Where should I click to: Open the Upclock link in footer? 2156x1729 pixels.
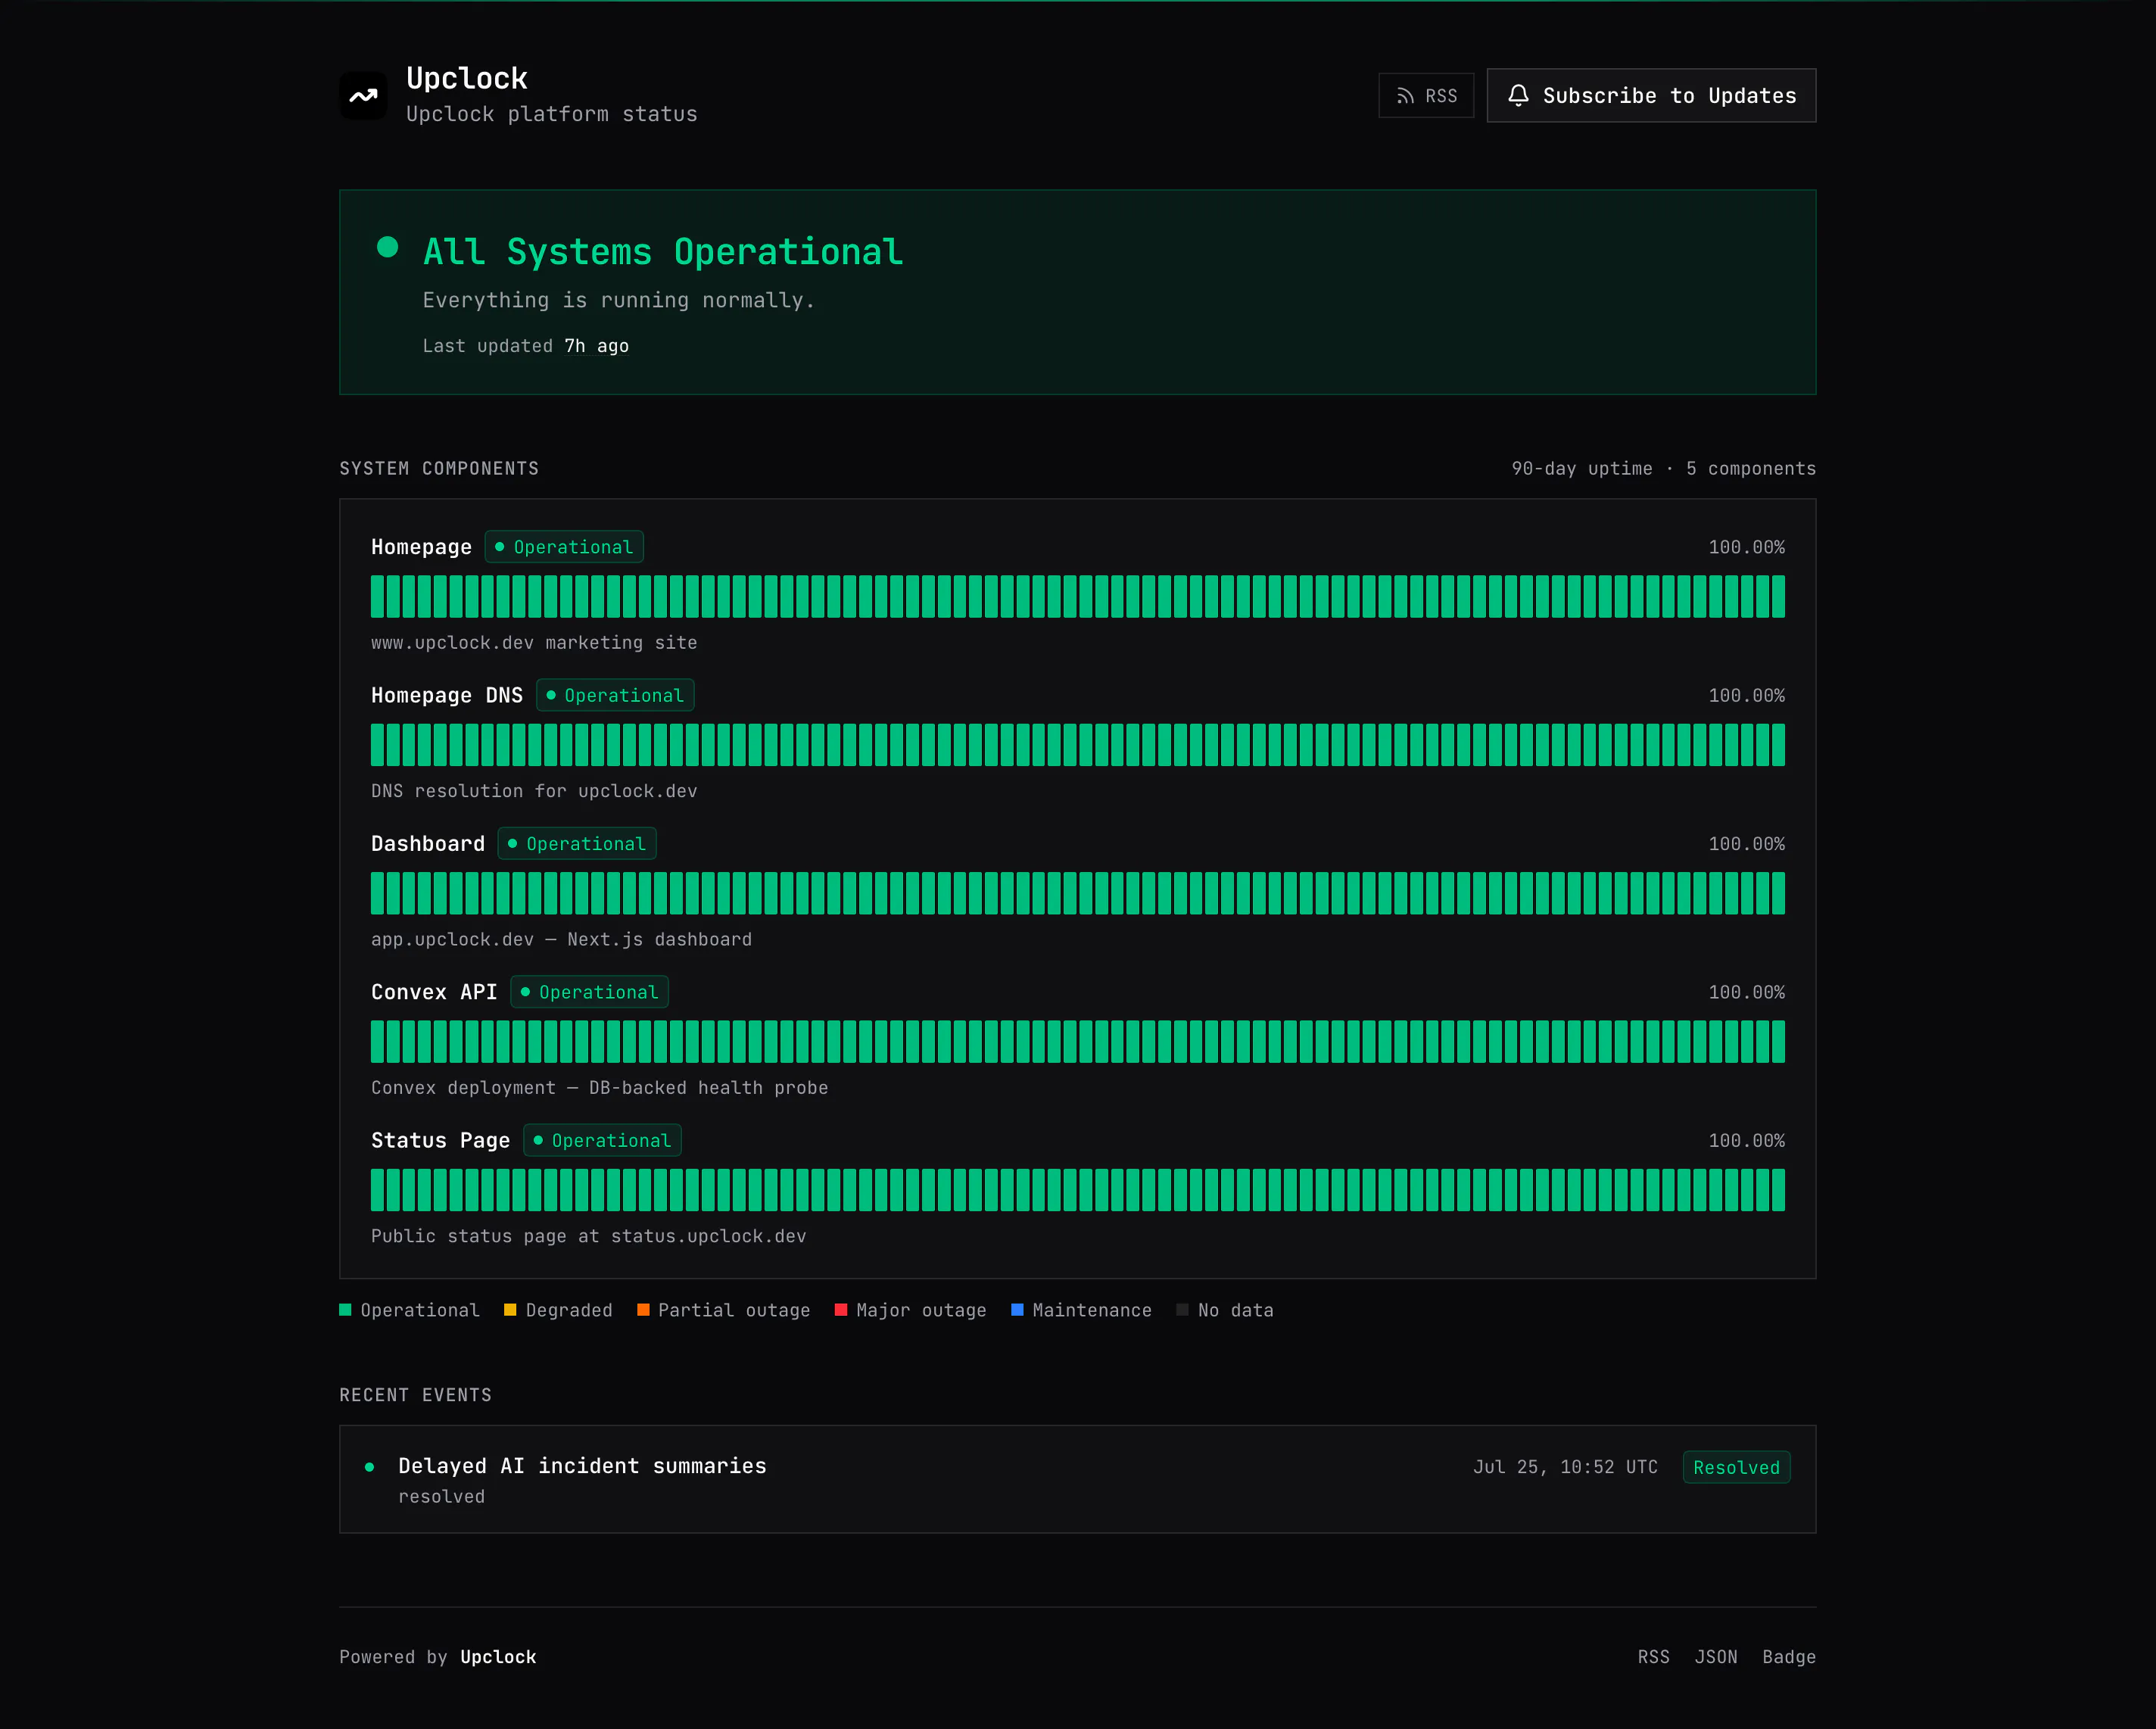[498, 1657]
